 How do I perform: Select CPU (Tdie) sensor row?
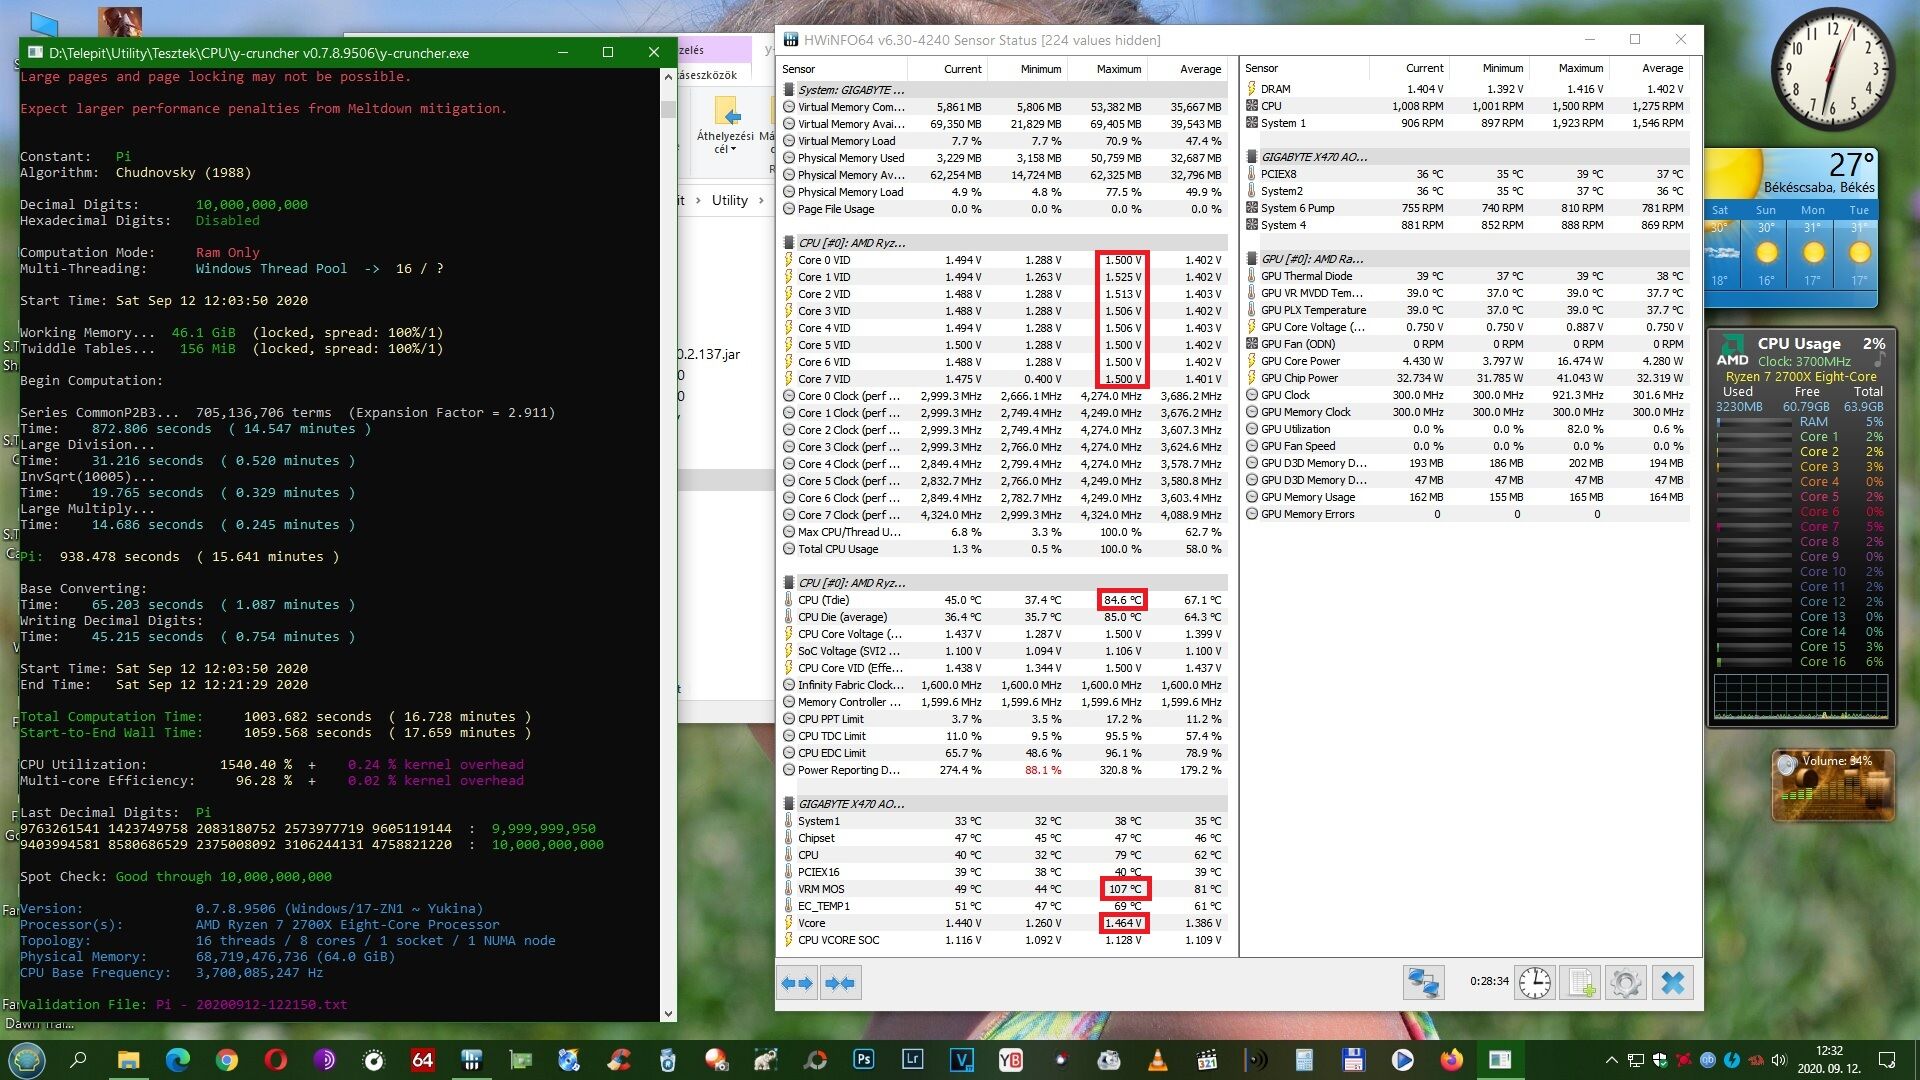coord(1003,600)
